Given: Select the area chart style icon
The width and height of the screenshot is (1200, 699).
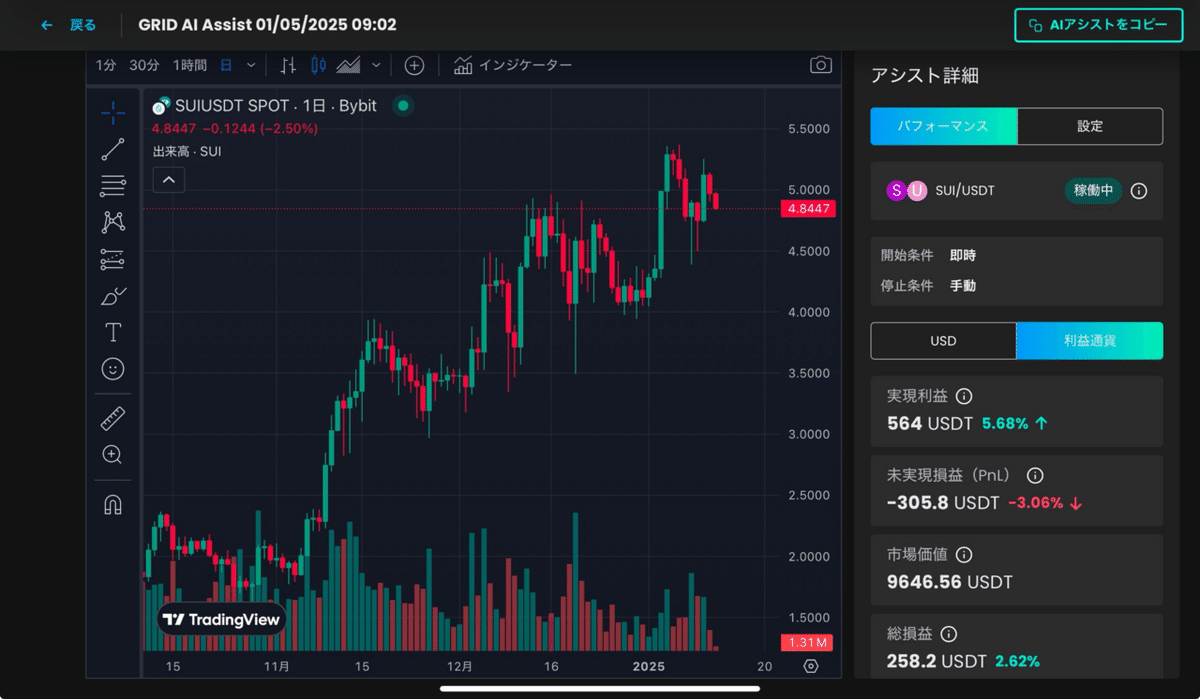Looking at the screenshot, I should click(x=348, y=65).
